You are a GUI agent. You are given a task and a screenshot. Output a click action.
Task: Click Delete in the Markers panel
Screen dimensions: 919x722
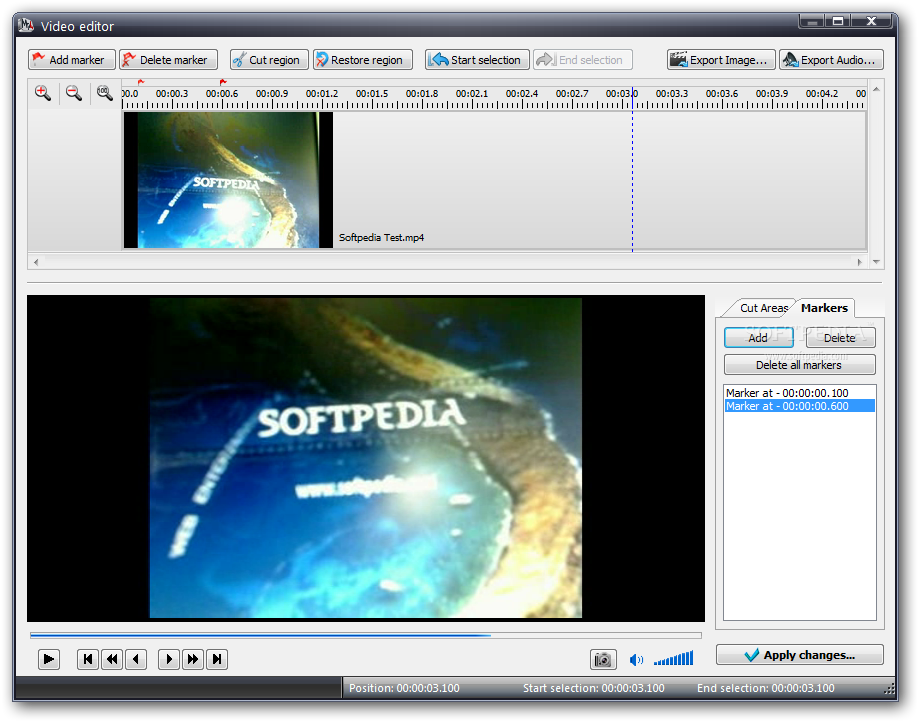click(x=840, y=338)
